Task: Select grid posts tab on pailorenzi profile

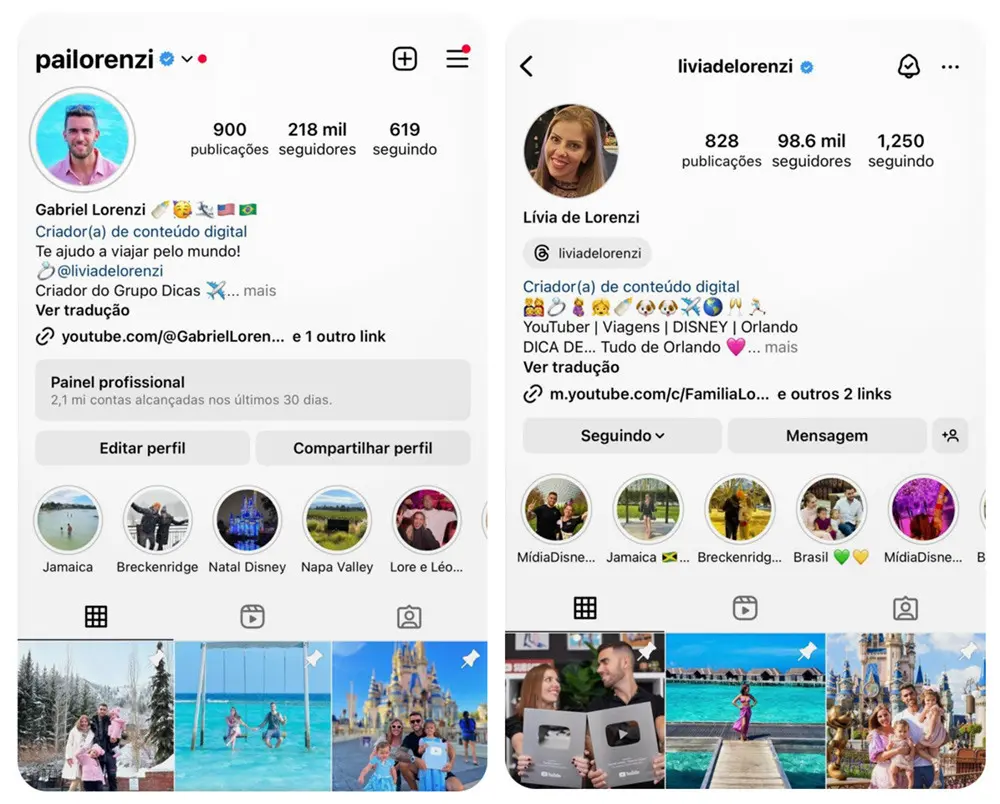Action: click(x=96, y=617)
